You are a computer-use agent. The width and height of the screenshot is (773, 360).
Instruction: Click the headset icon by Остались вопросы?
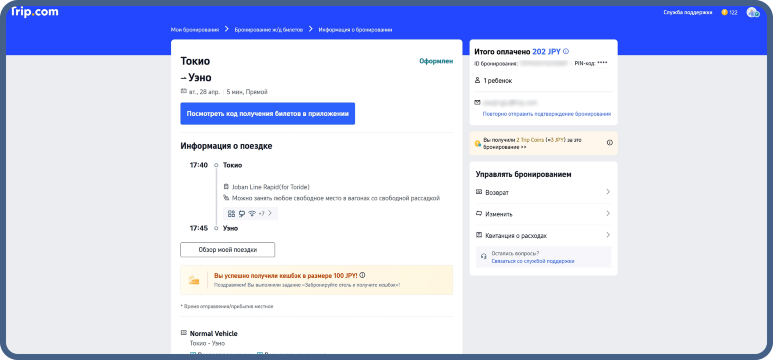point(484,256)
